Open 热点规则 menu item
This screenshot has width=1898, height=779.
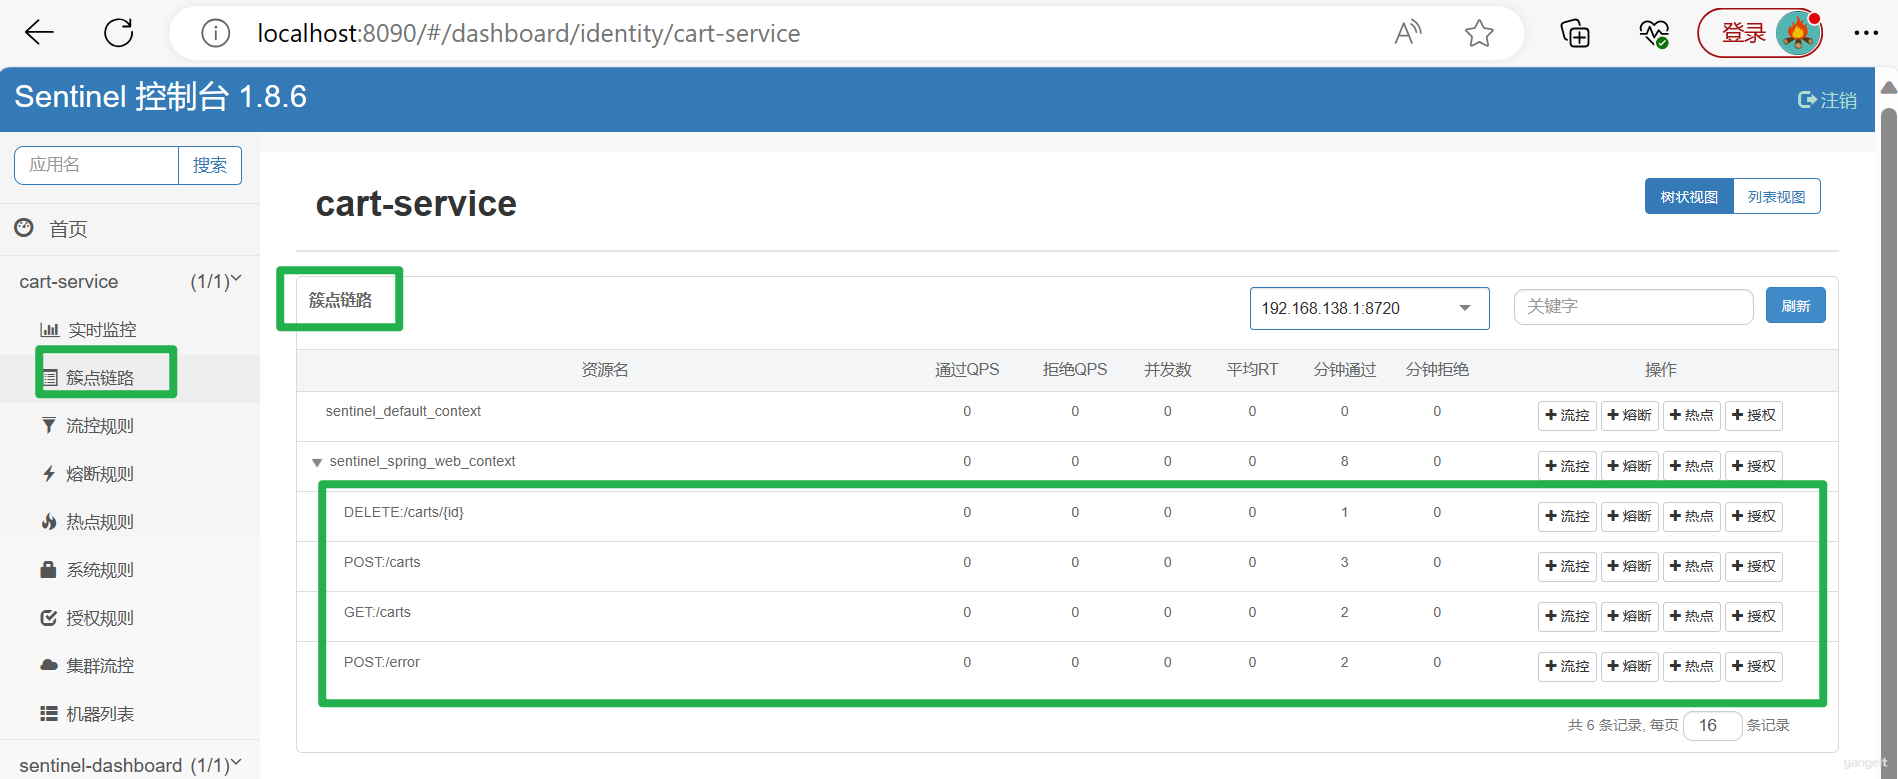[100, 522]
